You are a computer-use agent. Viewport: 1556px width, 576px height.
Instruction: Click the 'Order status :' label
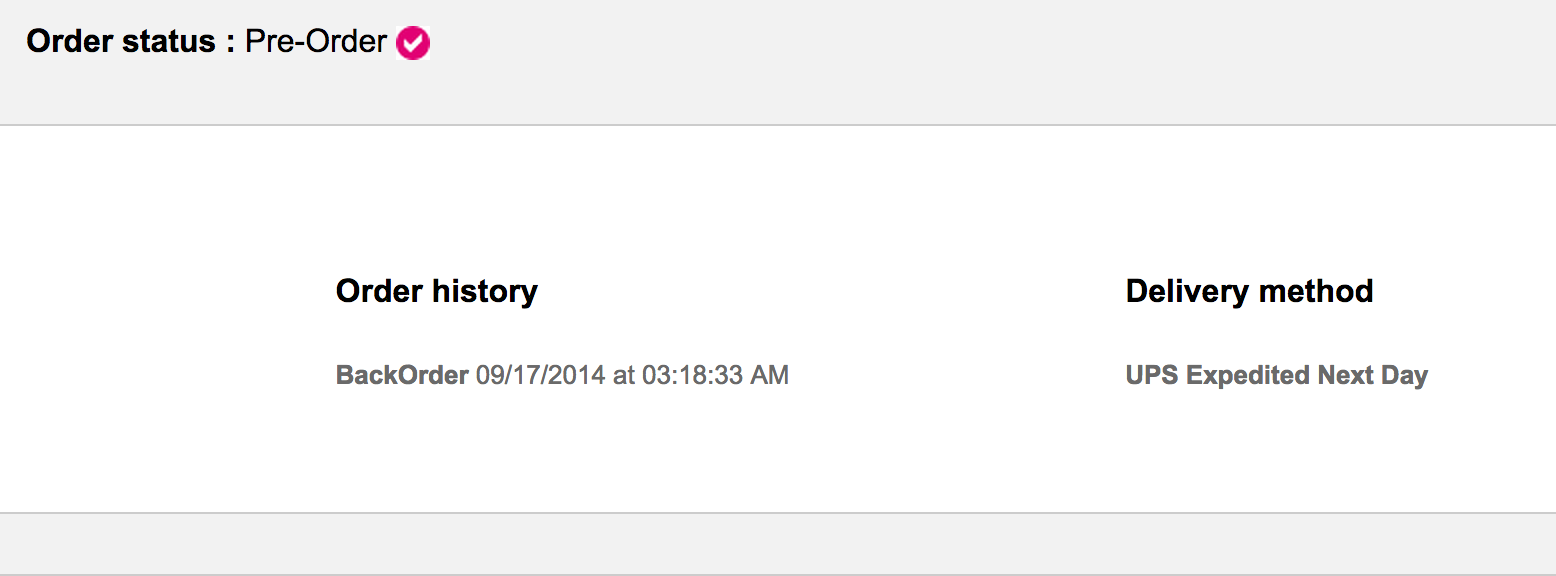pos(130,42)
